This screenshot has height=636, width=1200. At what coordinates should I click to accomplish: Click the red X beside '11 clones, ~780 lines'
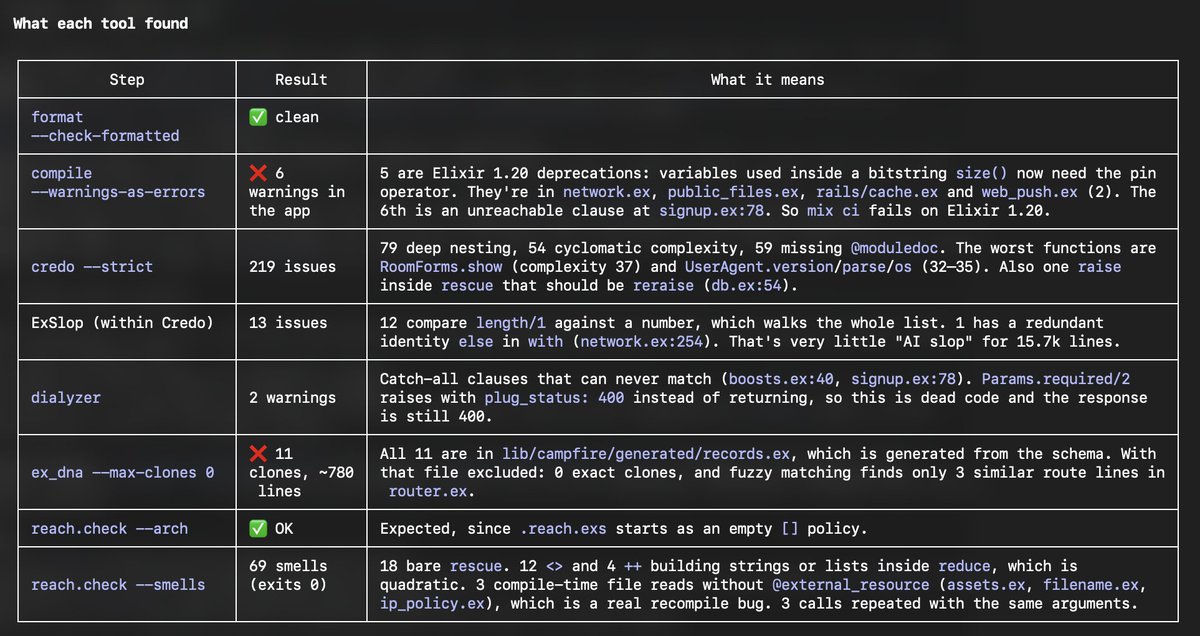click(258, 453)
